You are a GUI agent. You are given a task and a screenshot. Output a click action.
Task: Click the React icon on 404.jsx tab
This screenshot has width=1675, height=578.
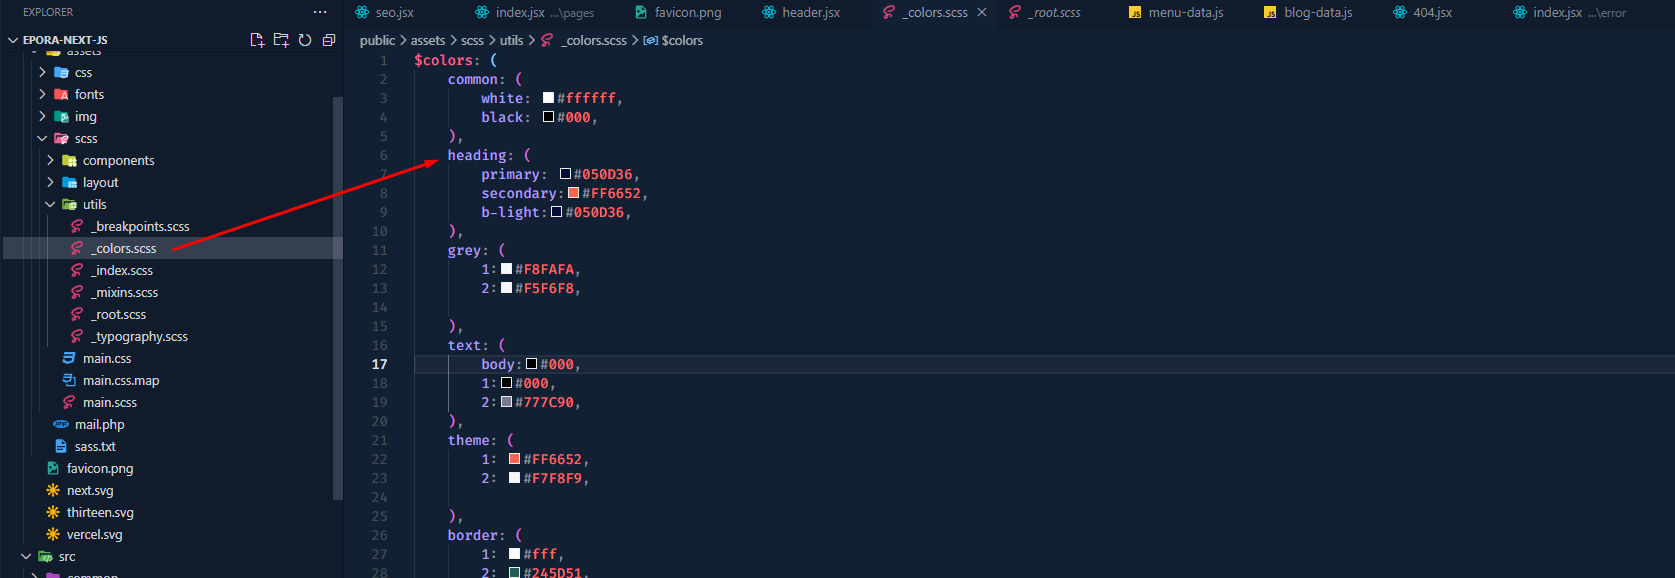tap(1400, 12)
